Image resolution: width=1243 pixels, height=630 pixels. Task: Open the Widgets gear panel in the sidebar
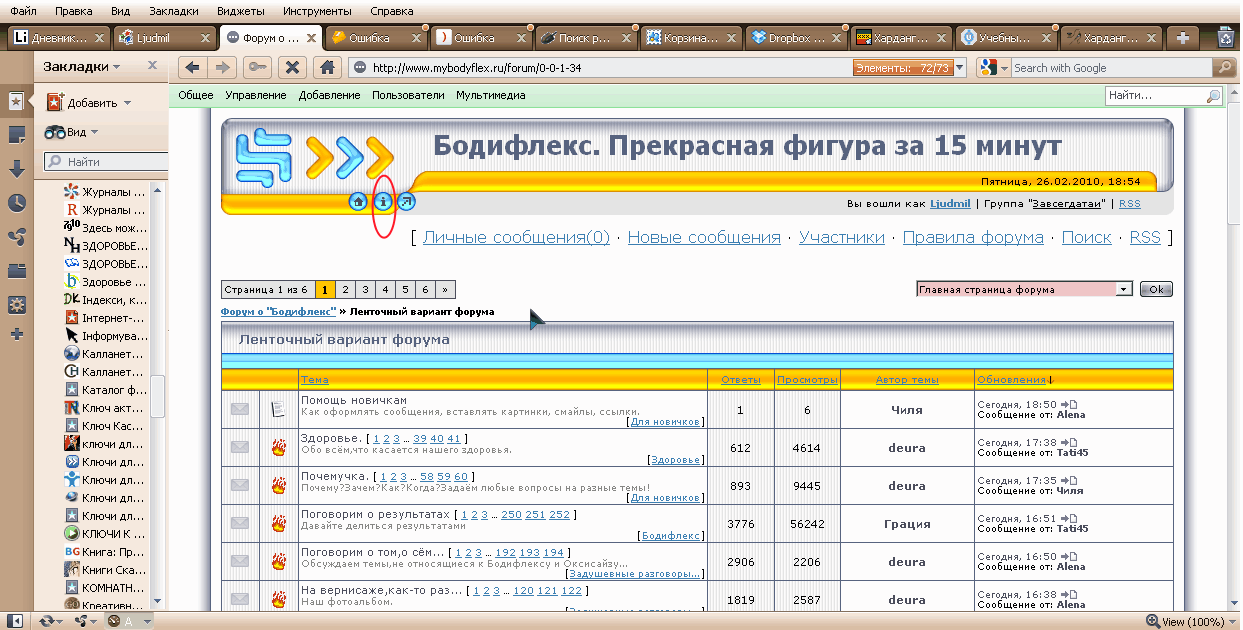click(17, 304)
